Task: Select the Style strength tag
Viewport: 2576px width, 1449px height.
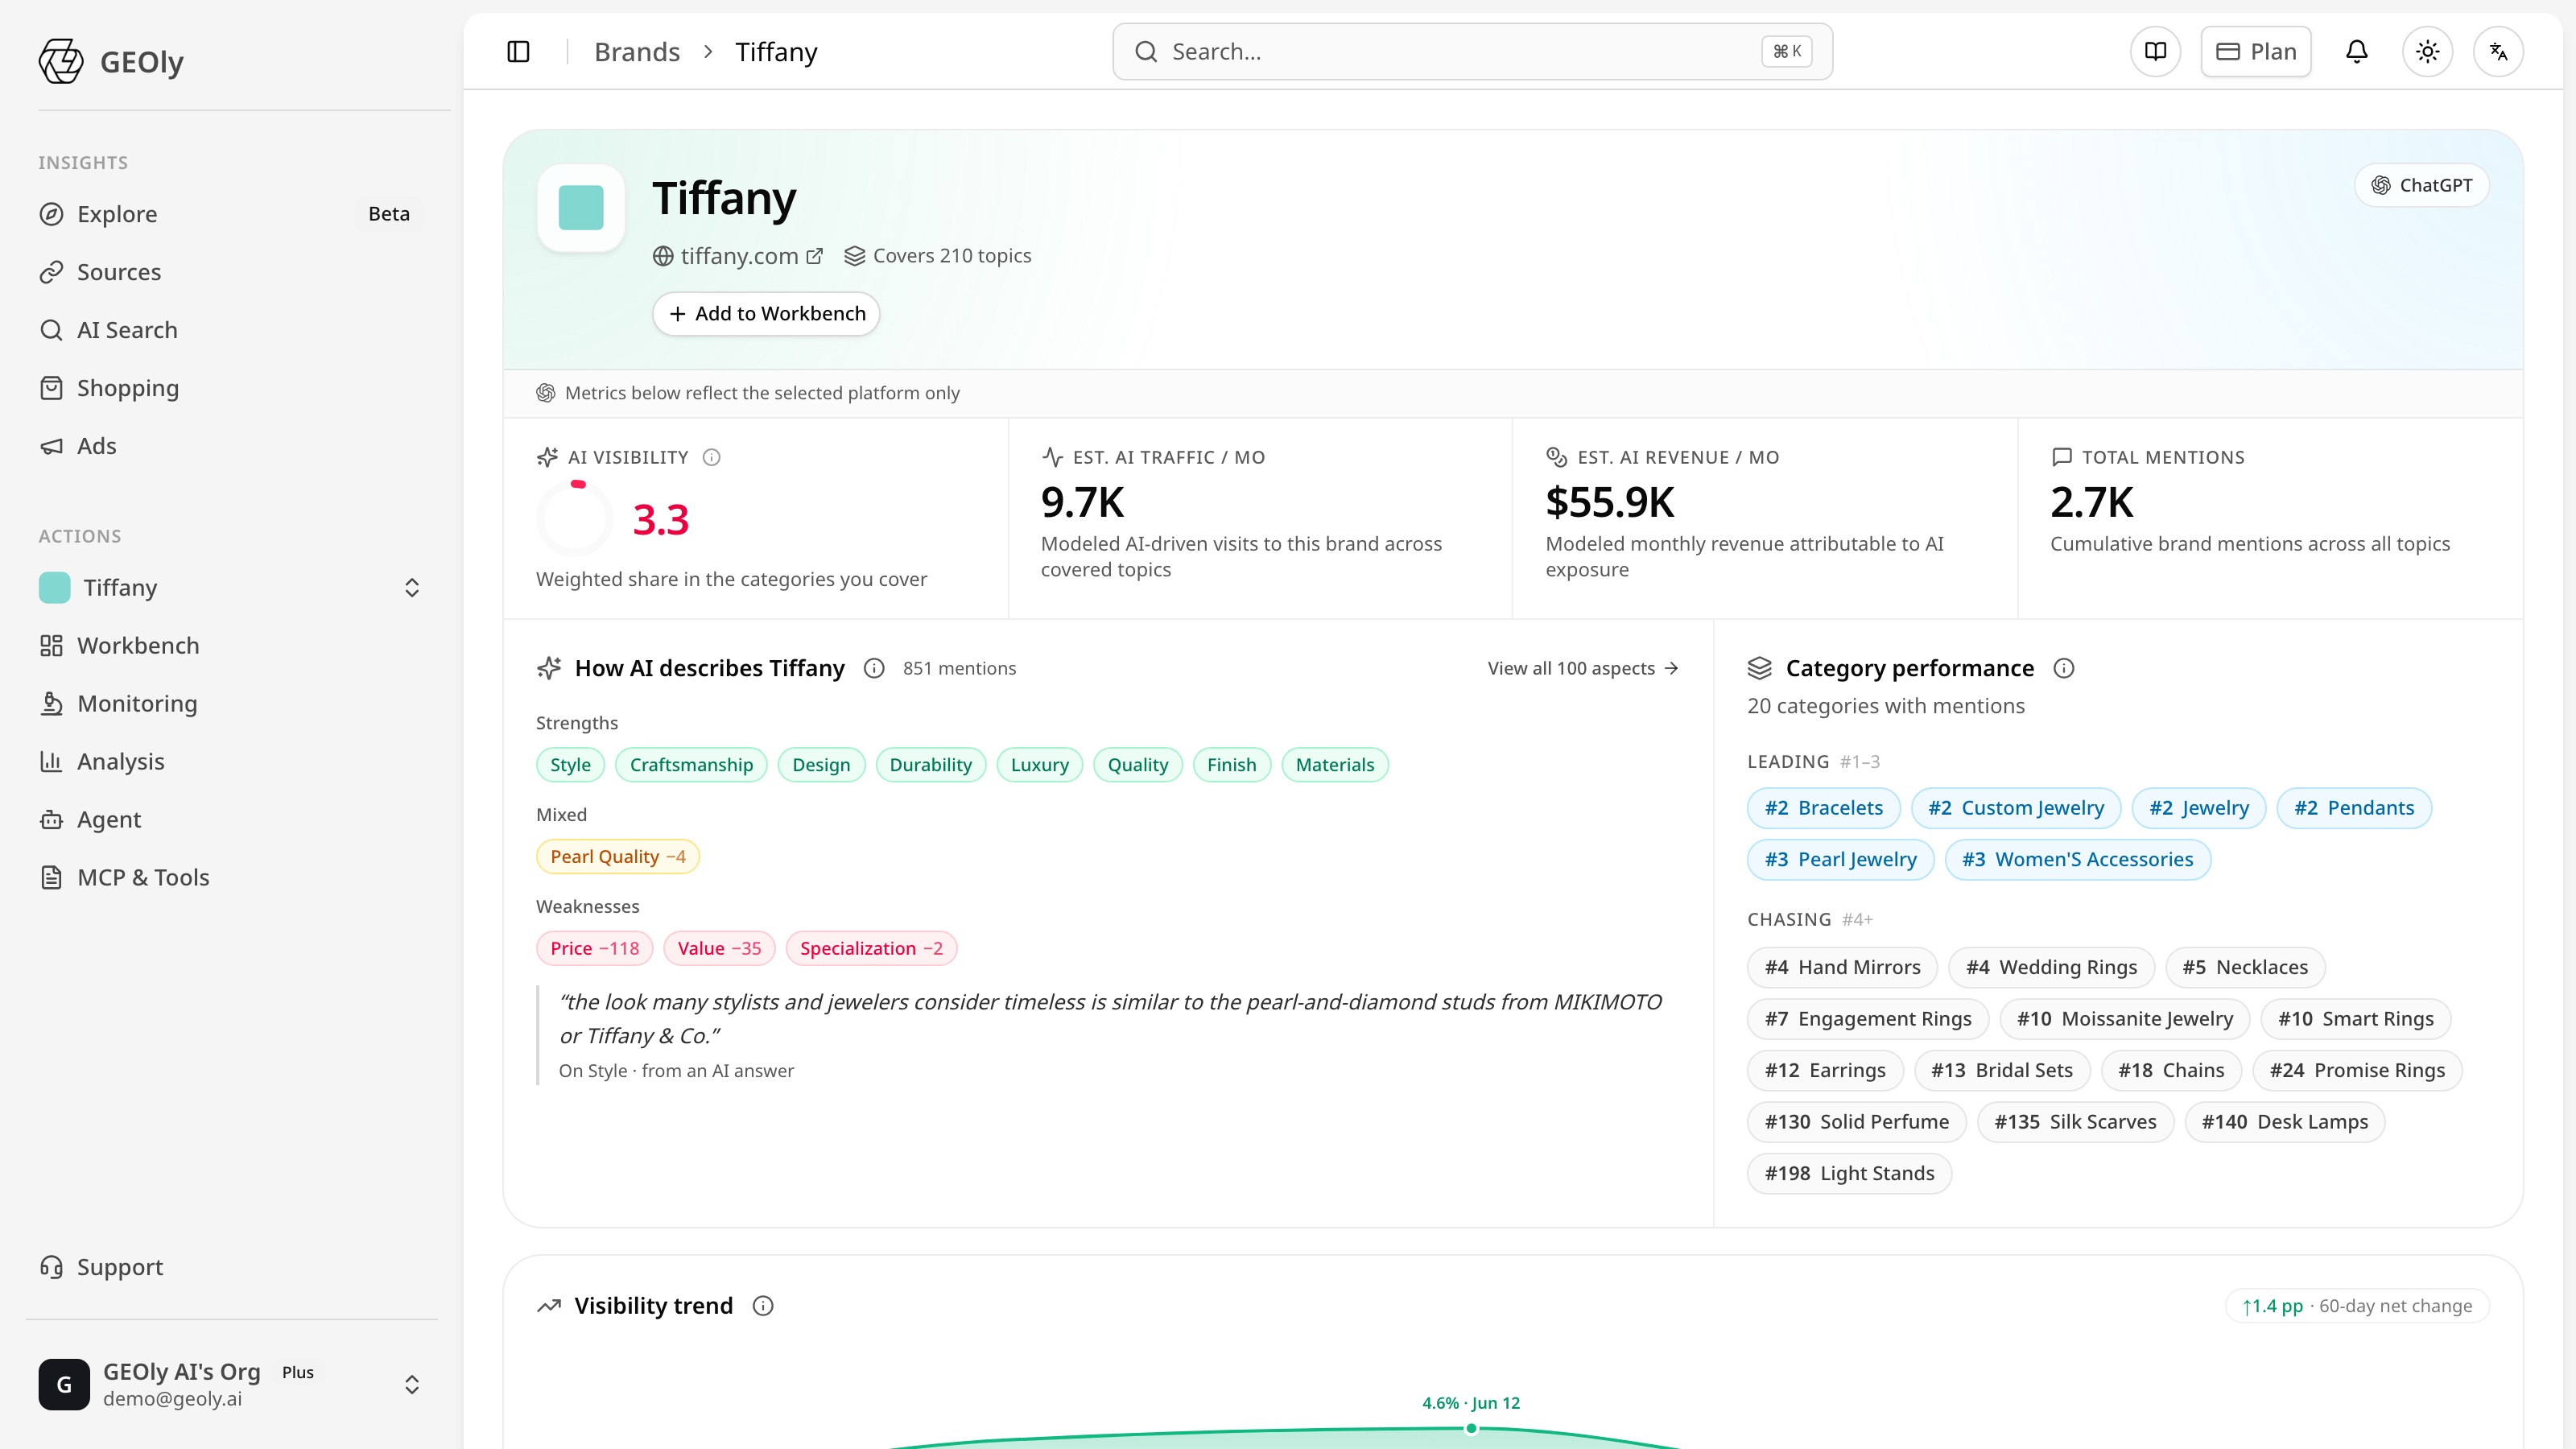Action: (x=570, y=765)
